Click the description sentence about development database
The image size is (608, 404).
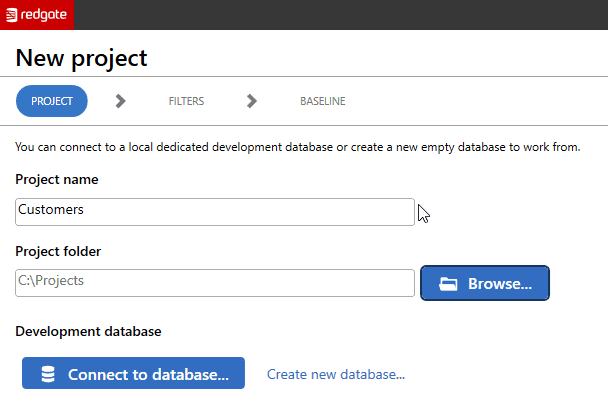click(x=297, y=147)
